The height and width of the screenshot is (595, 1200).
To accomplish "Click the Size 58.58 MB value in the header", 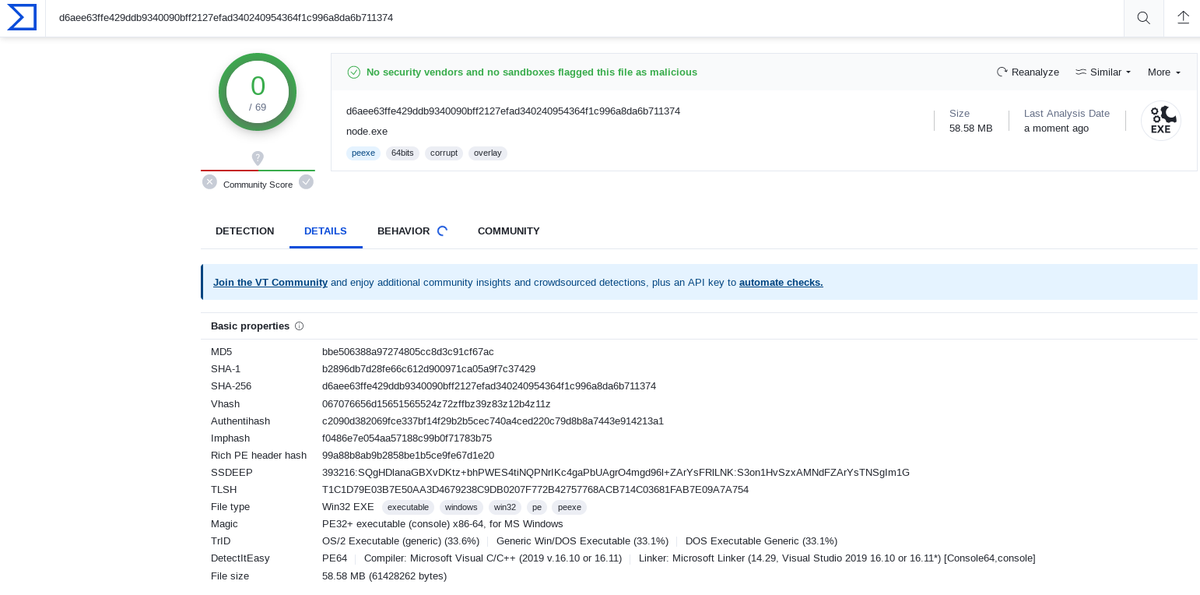I will click(971, 128).
